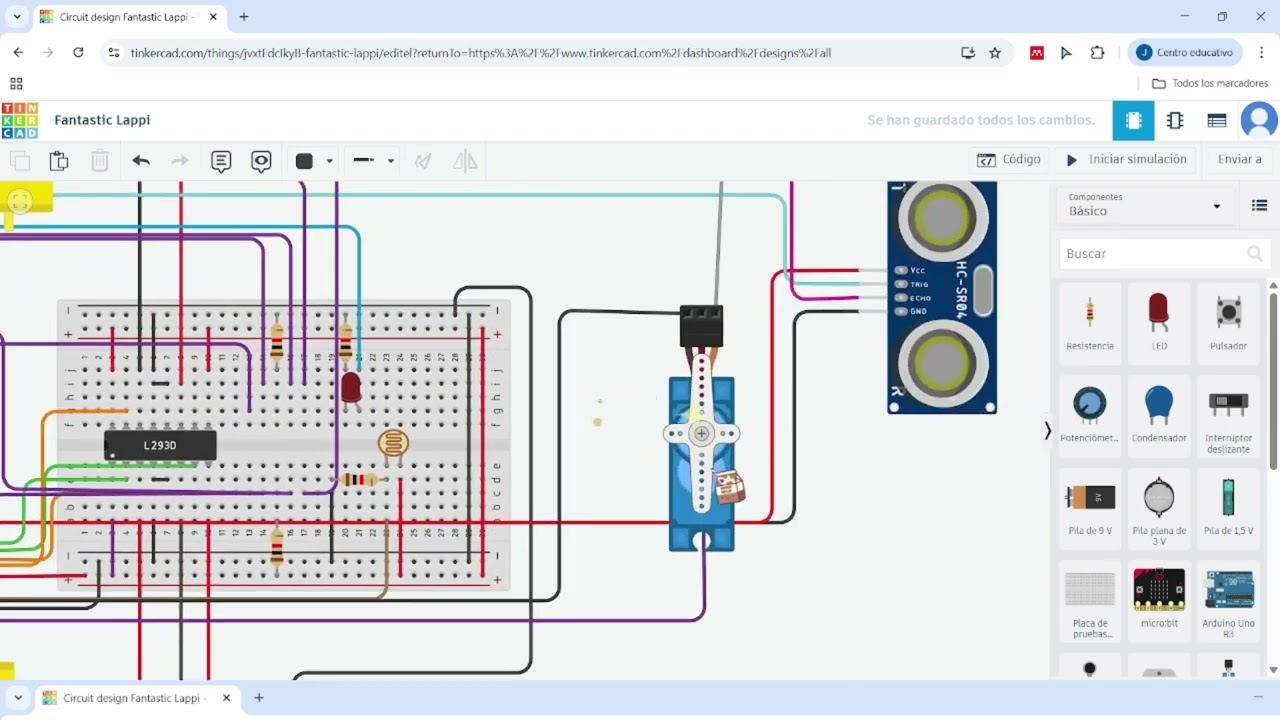Switch to schematic view

pyautogui.click(x=1175, y=120)
